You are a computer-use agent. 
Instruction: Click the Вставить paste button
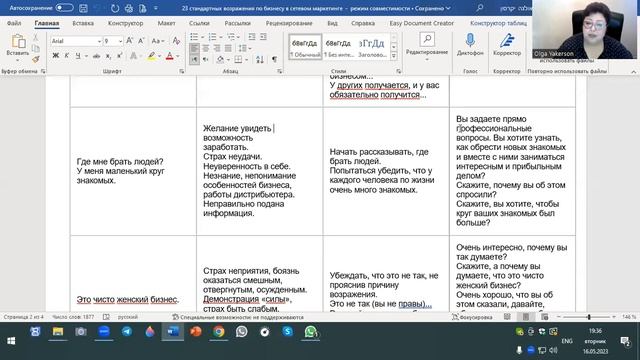(x=18, y=47)
